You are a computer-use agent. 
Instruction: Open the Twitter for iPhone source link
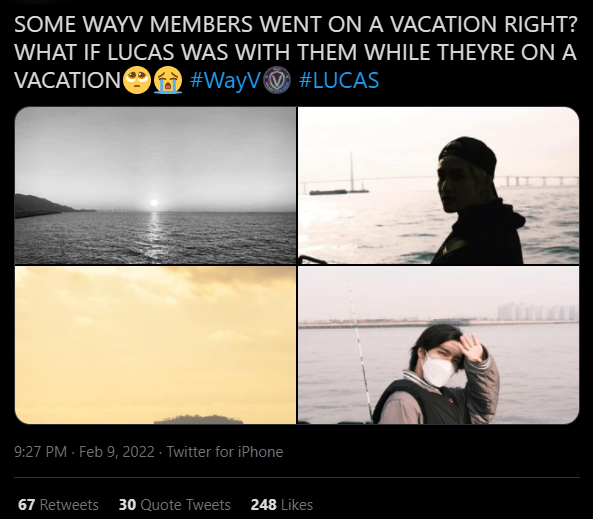(225, 452)
